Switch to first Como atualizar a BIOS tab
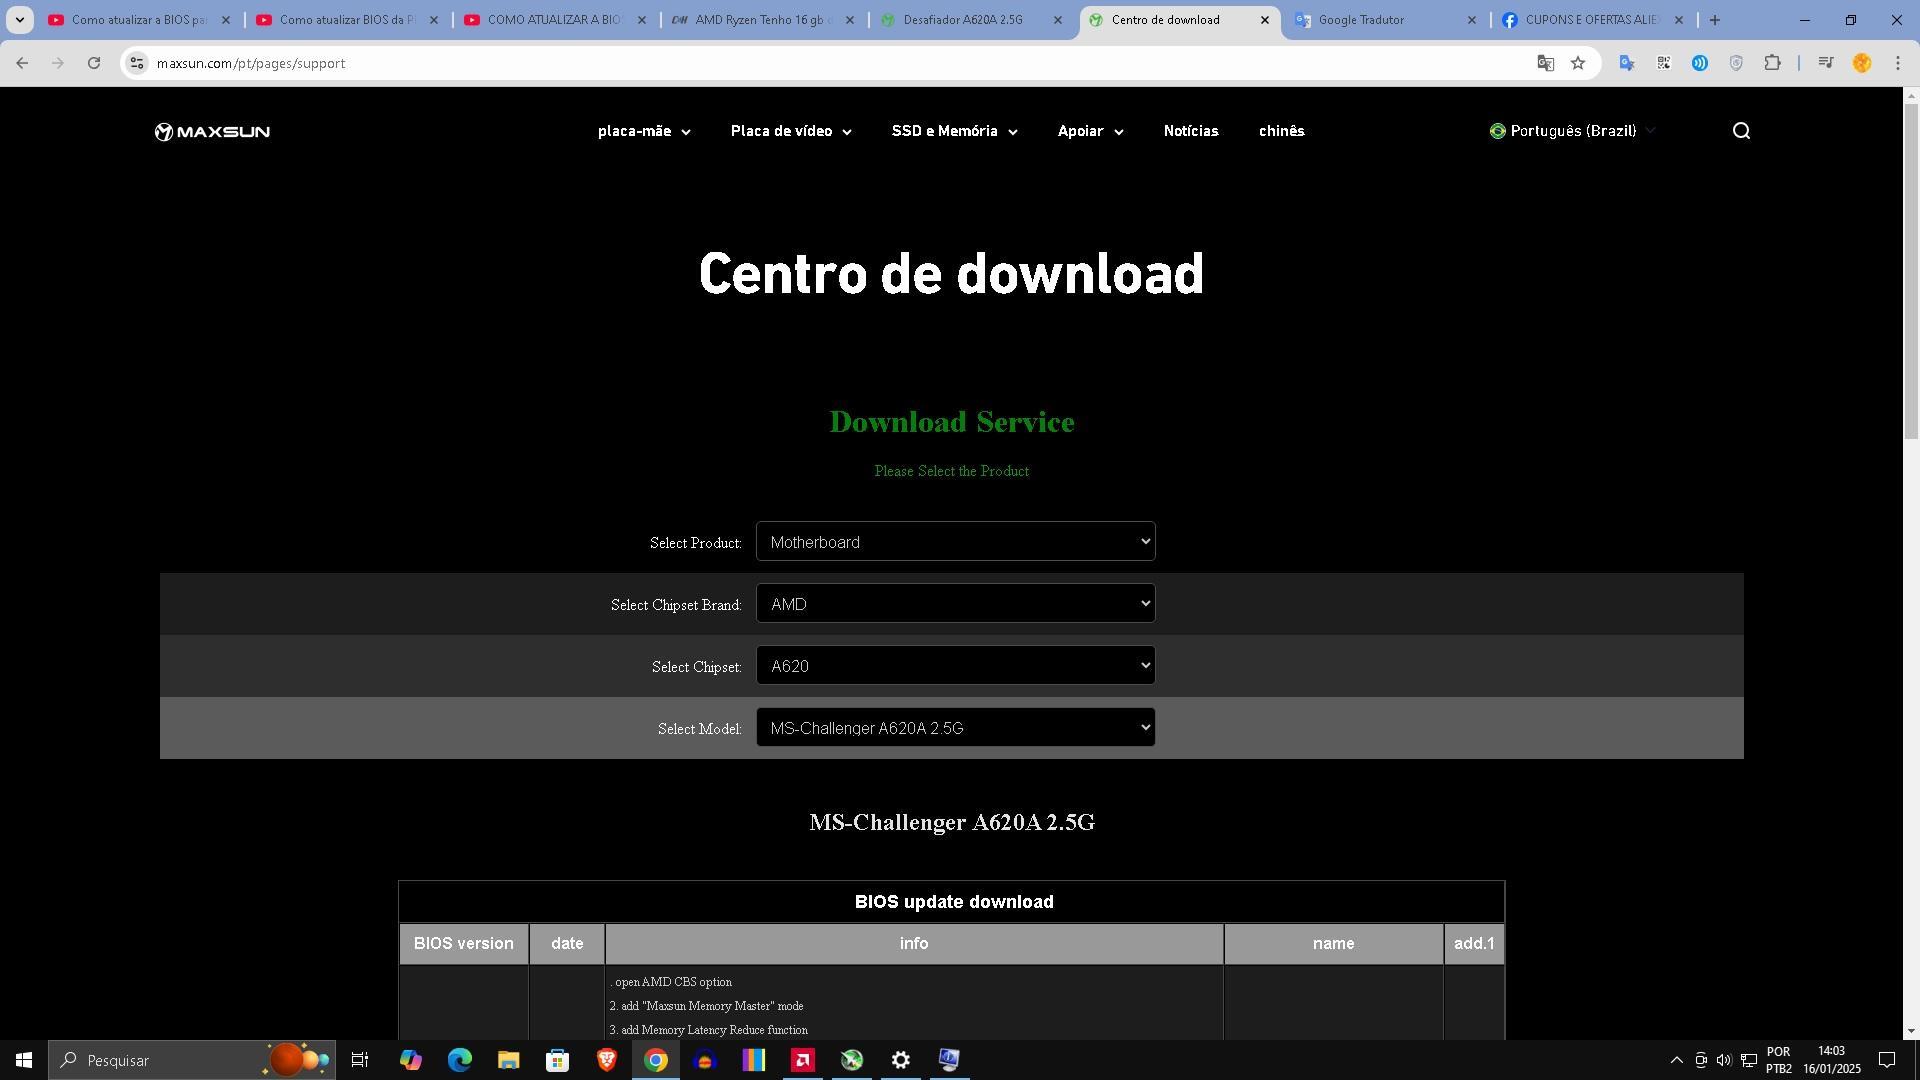Image resolution: width=1920 pixels, height=1080 pixels. pyautogui.click(x=139, y=20)
